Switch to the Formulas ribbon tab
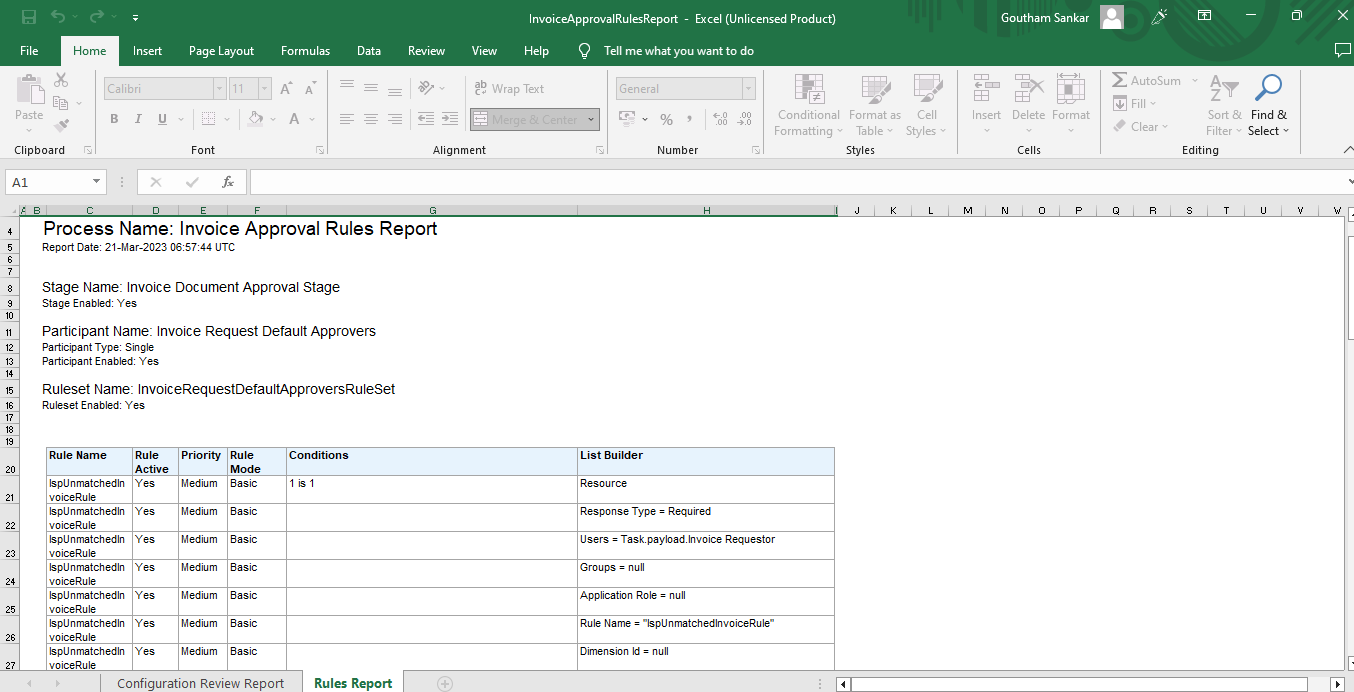 [305, 50]
